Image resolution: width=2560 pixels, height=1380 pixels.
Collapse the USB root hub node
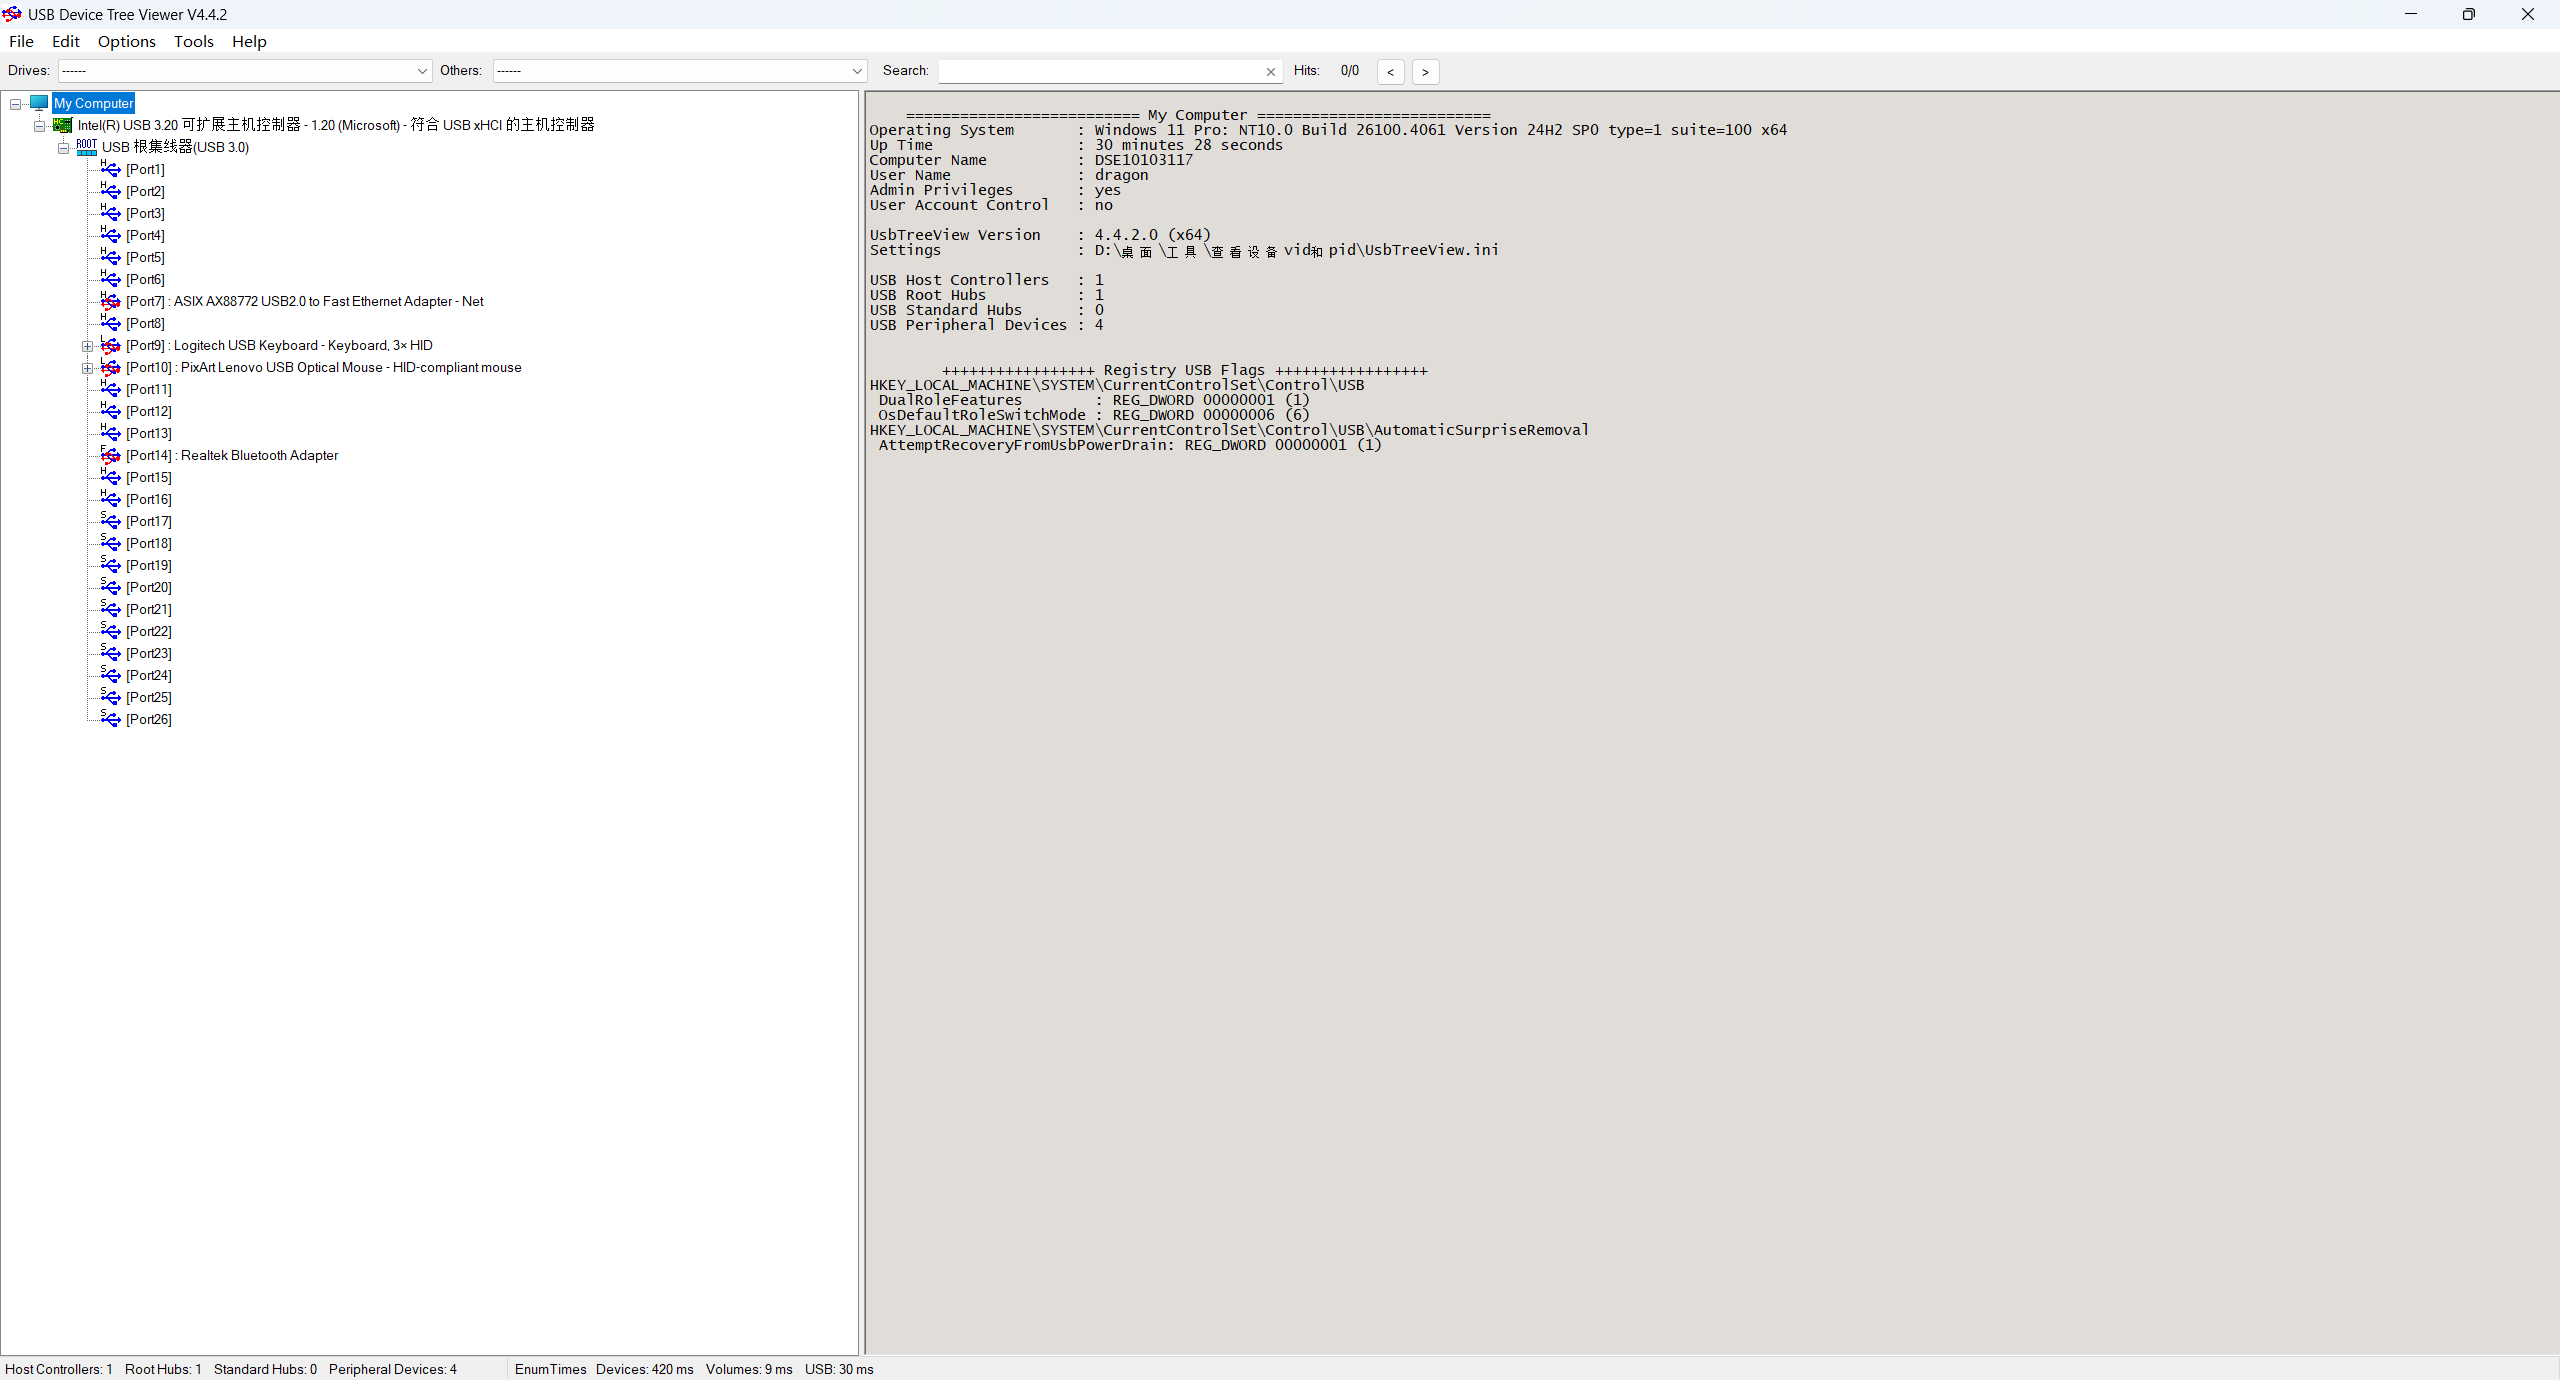tap(63, 148)
